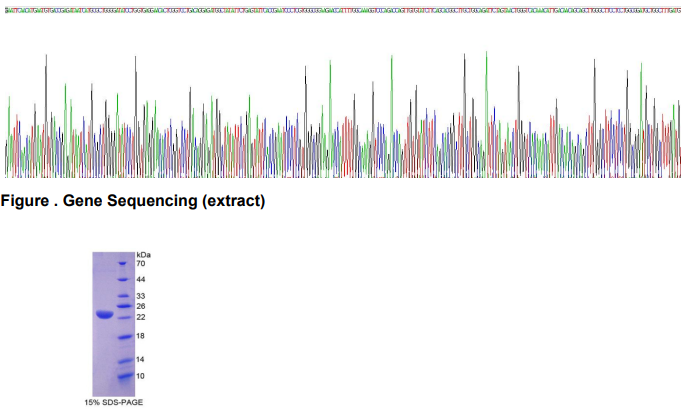Image resolution: width=689 pixels, height=415 pixels.
Task: Click the kDa unit label
Action: point(143,255)
